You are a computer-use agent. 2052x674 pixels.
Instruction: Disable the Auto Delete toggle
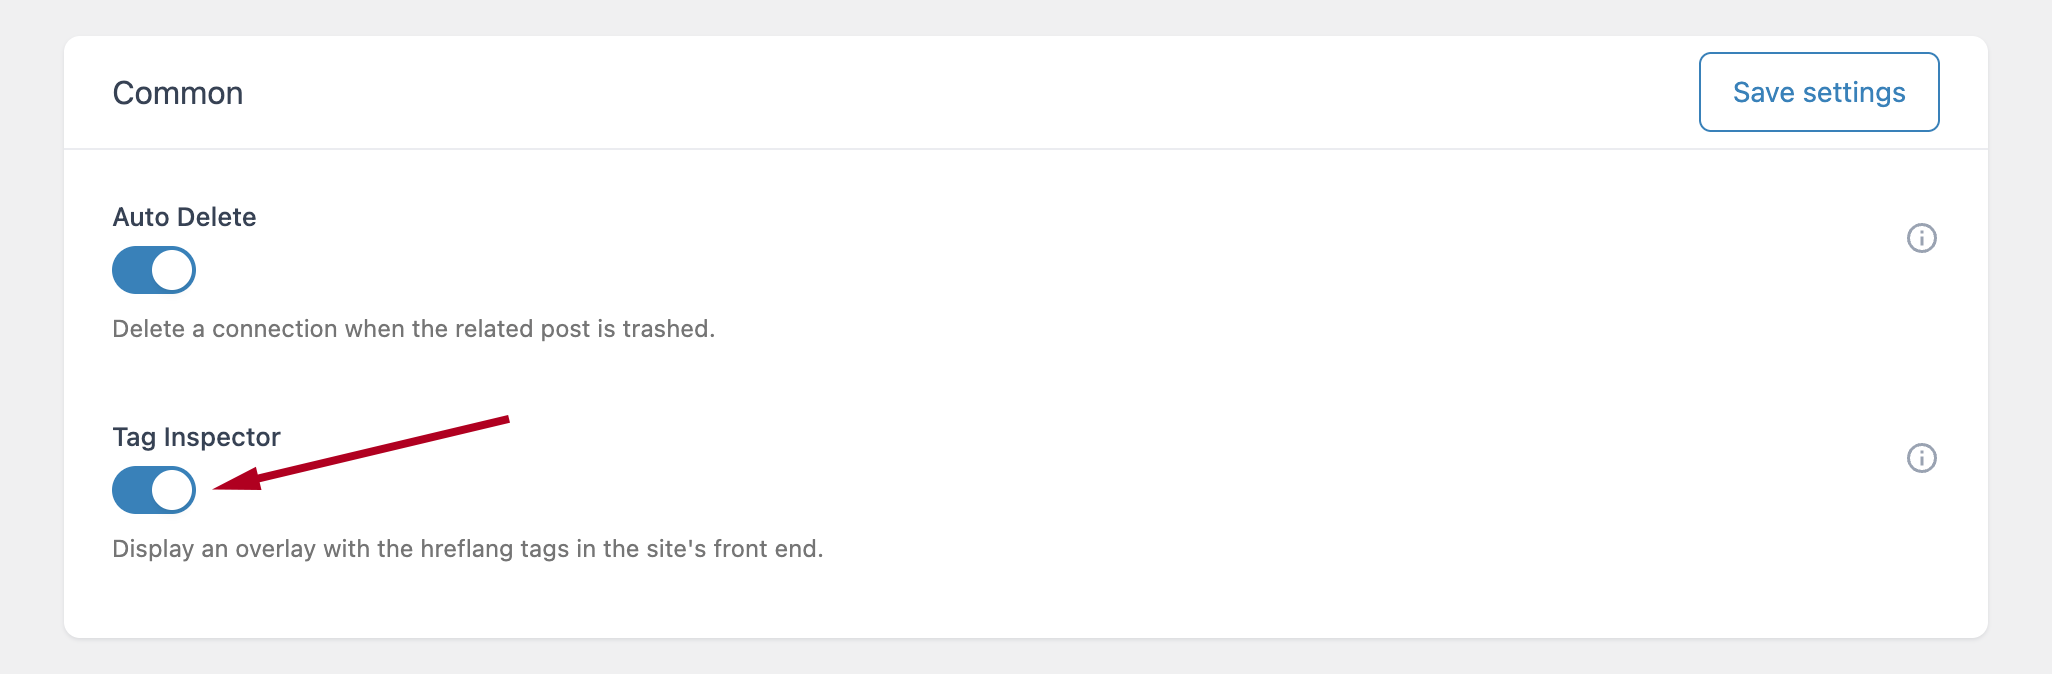pyautogui.click(x=154, y=270)
